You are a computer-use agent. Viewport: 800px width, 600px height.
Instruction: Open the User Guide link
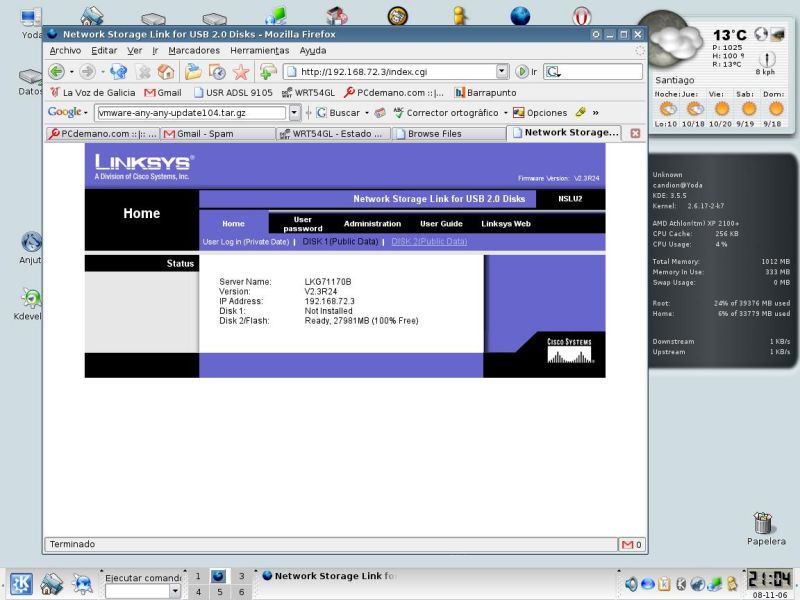[x=441, y=223]
